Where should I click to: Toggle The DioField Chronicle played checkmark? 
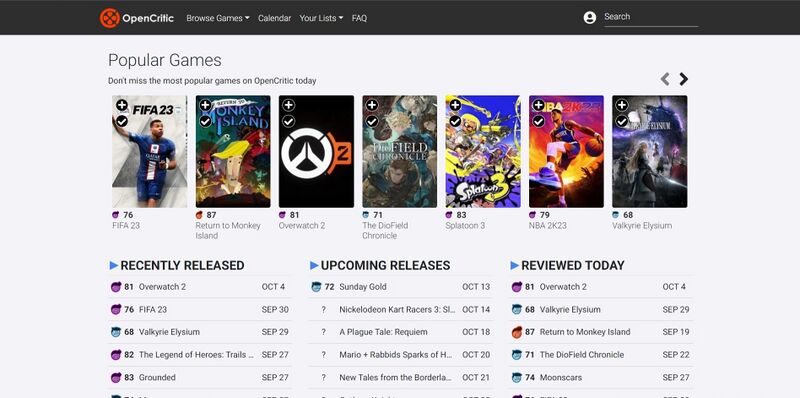click(372, 121)
